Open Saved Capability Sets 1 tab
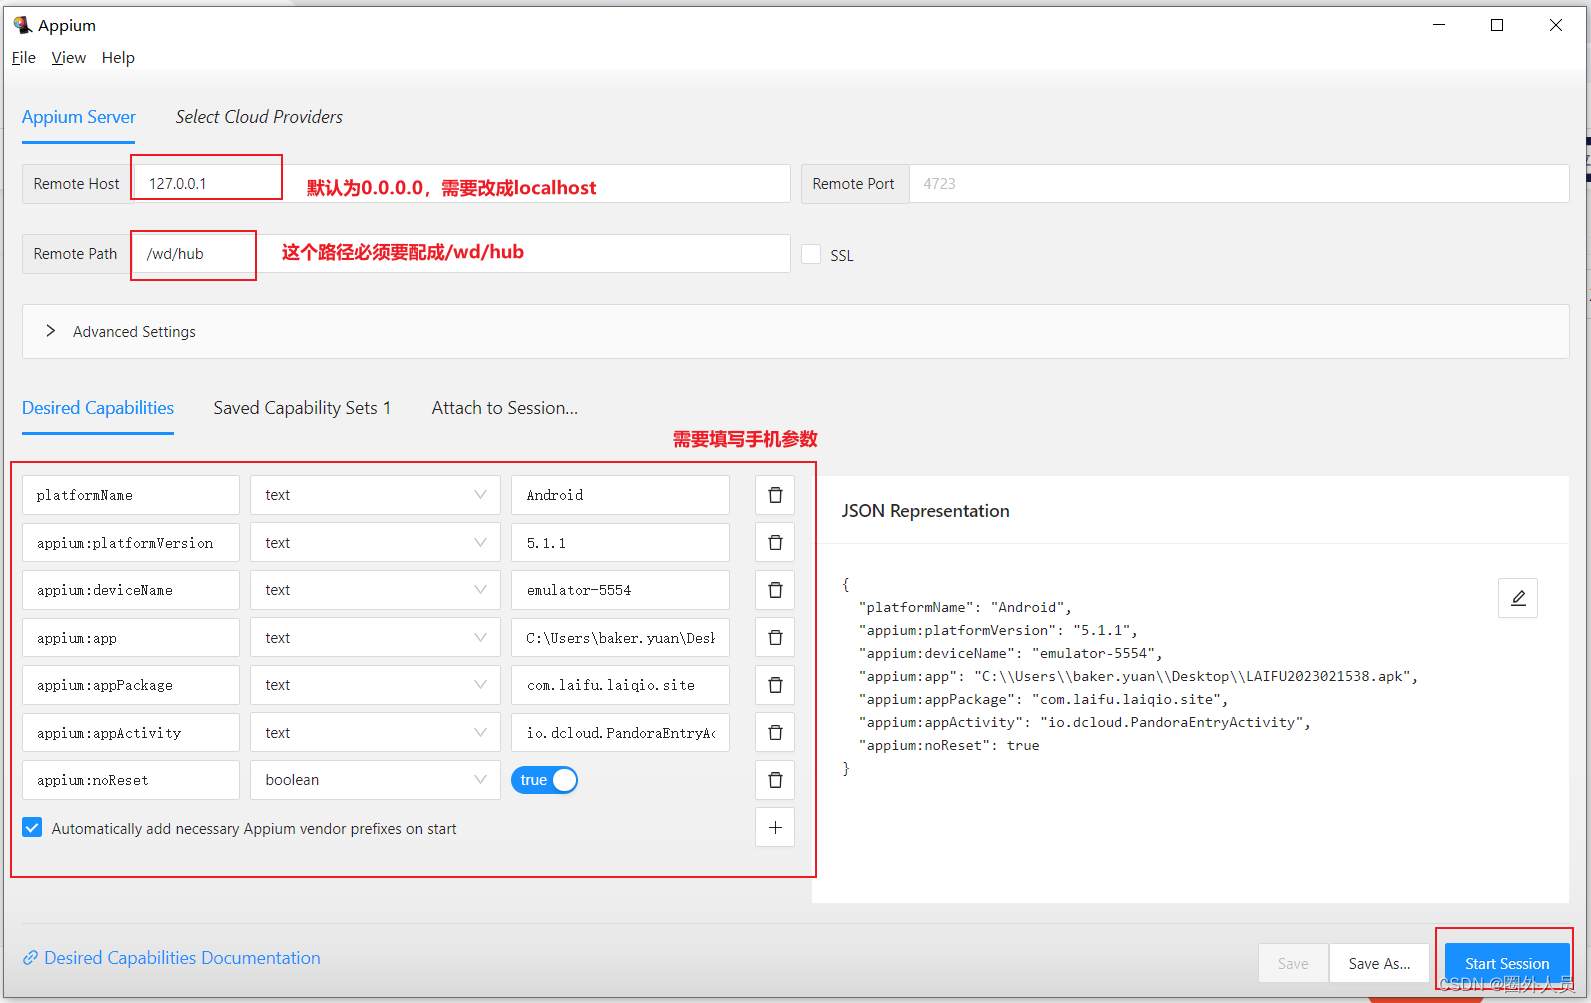This screenshot has height=1003, width=1591. 302,408
